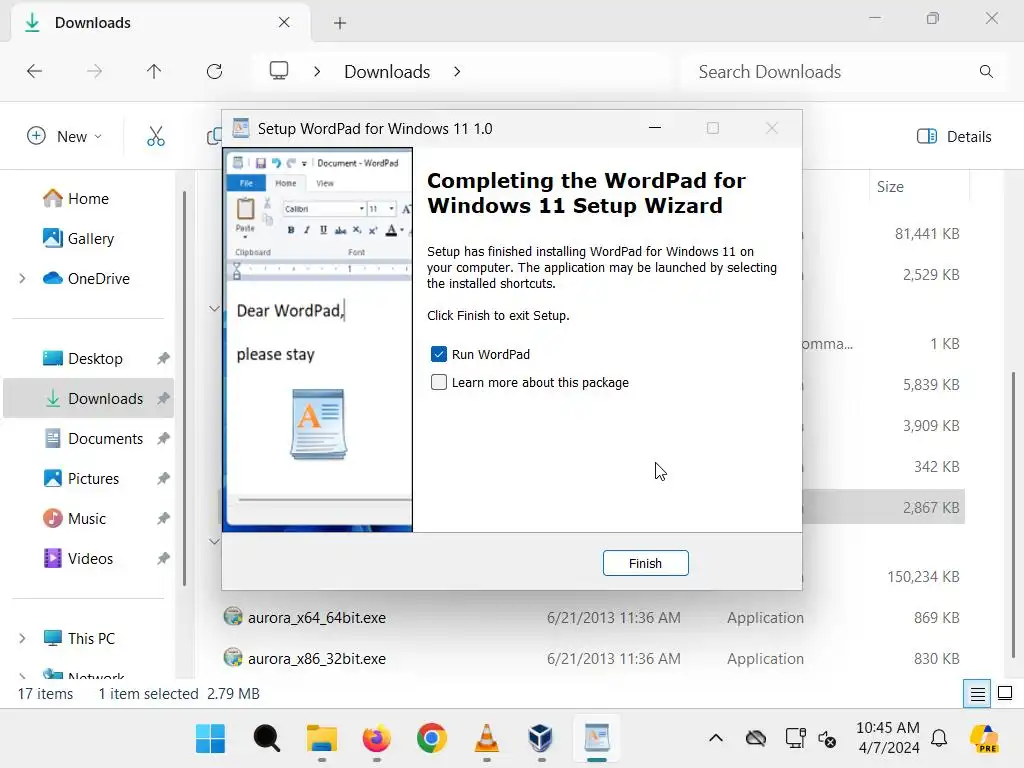Screen dimensions: 1024x768
Task: Open File Explorer from the taskbar
Action: pos(322,739)
